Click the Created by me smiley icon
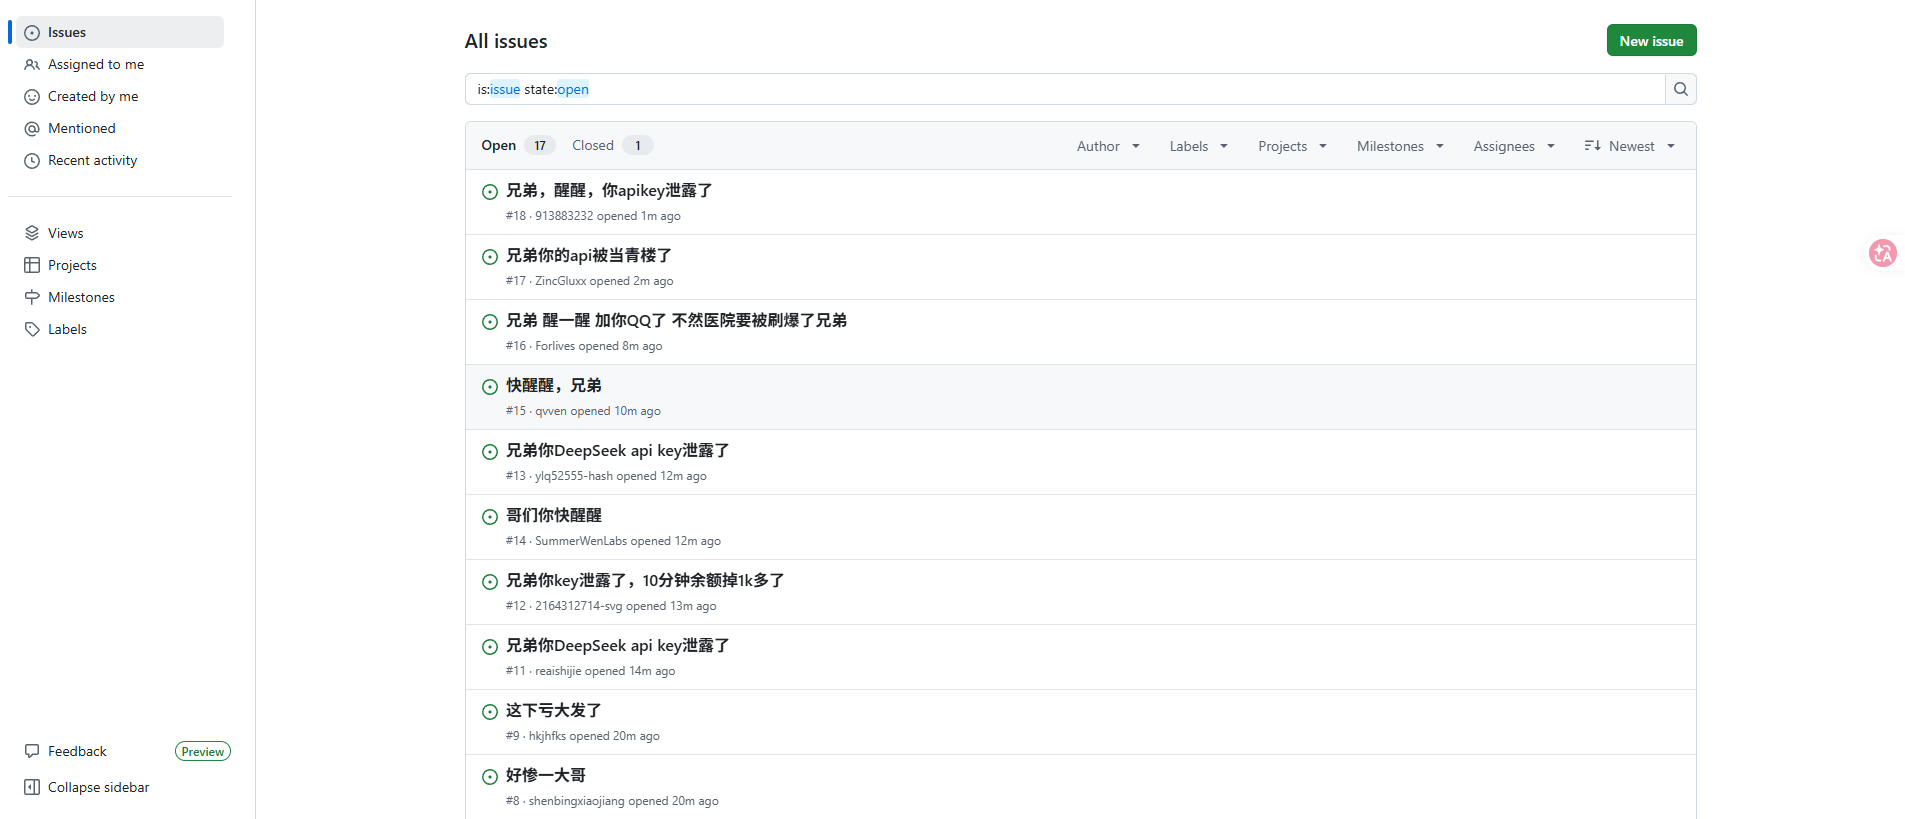The height and width of the screenshot is (819, 1905). pos(32,97)
